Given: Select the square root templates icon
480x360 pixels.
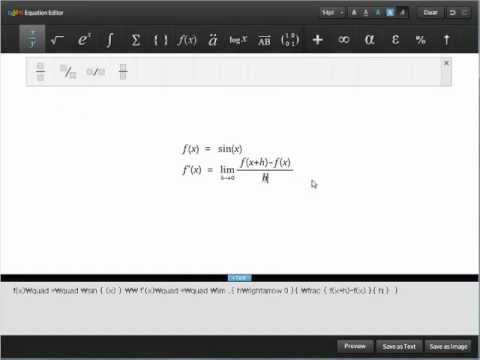Looking at the screenshot, I should (57, 40).
